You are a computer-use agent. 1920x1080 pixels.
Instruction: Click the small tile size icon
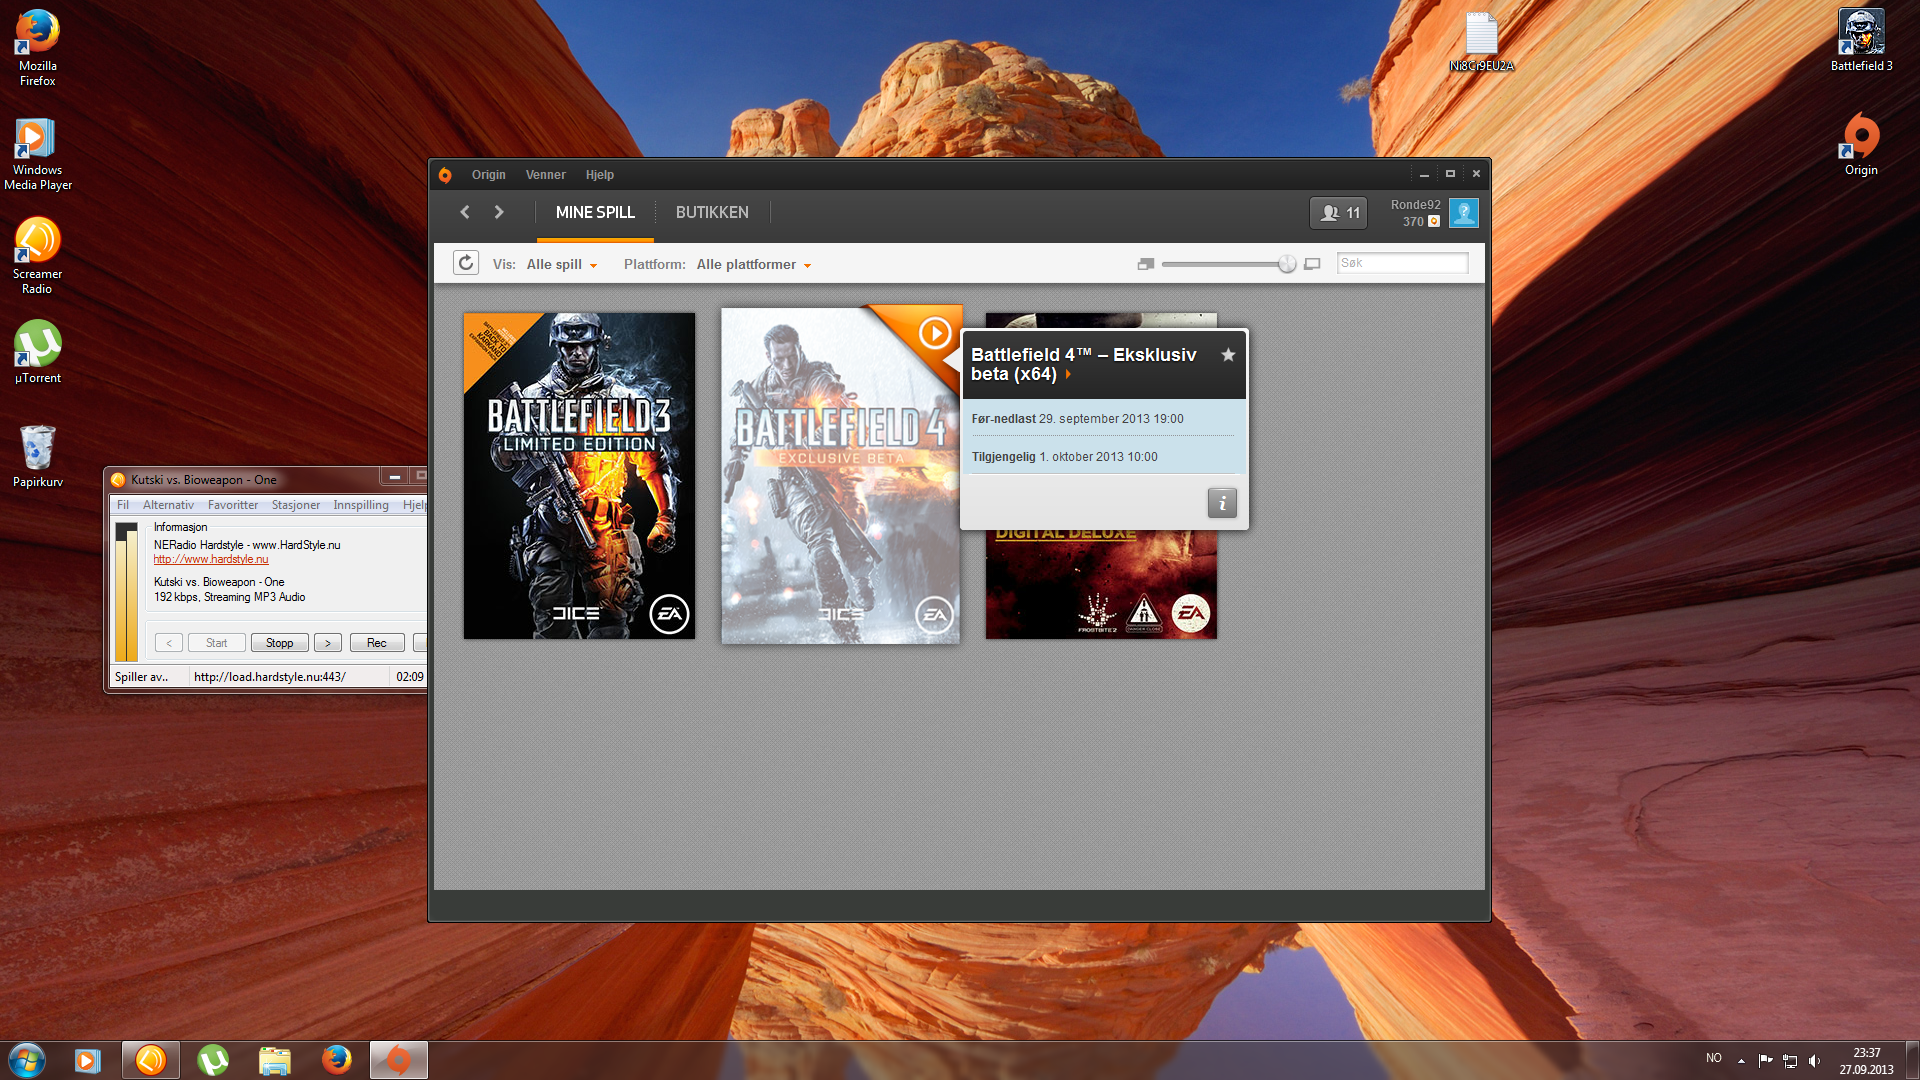click(1146, 264)
